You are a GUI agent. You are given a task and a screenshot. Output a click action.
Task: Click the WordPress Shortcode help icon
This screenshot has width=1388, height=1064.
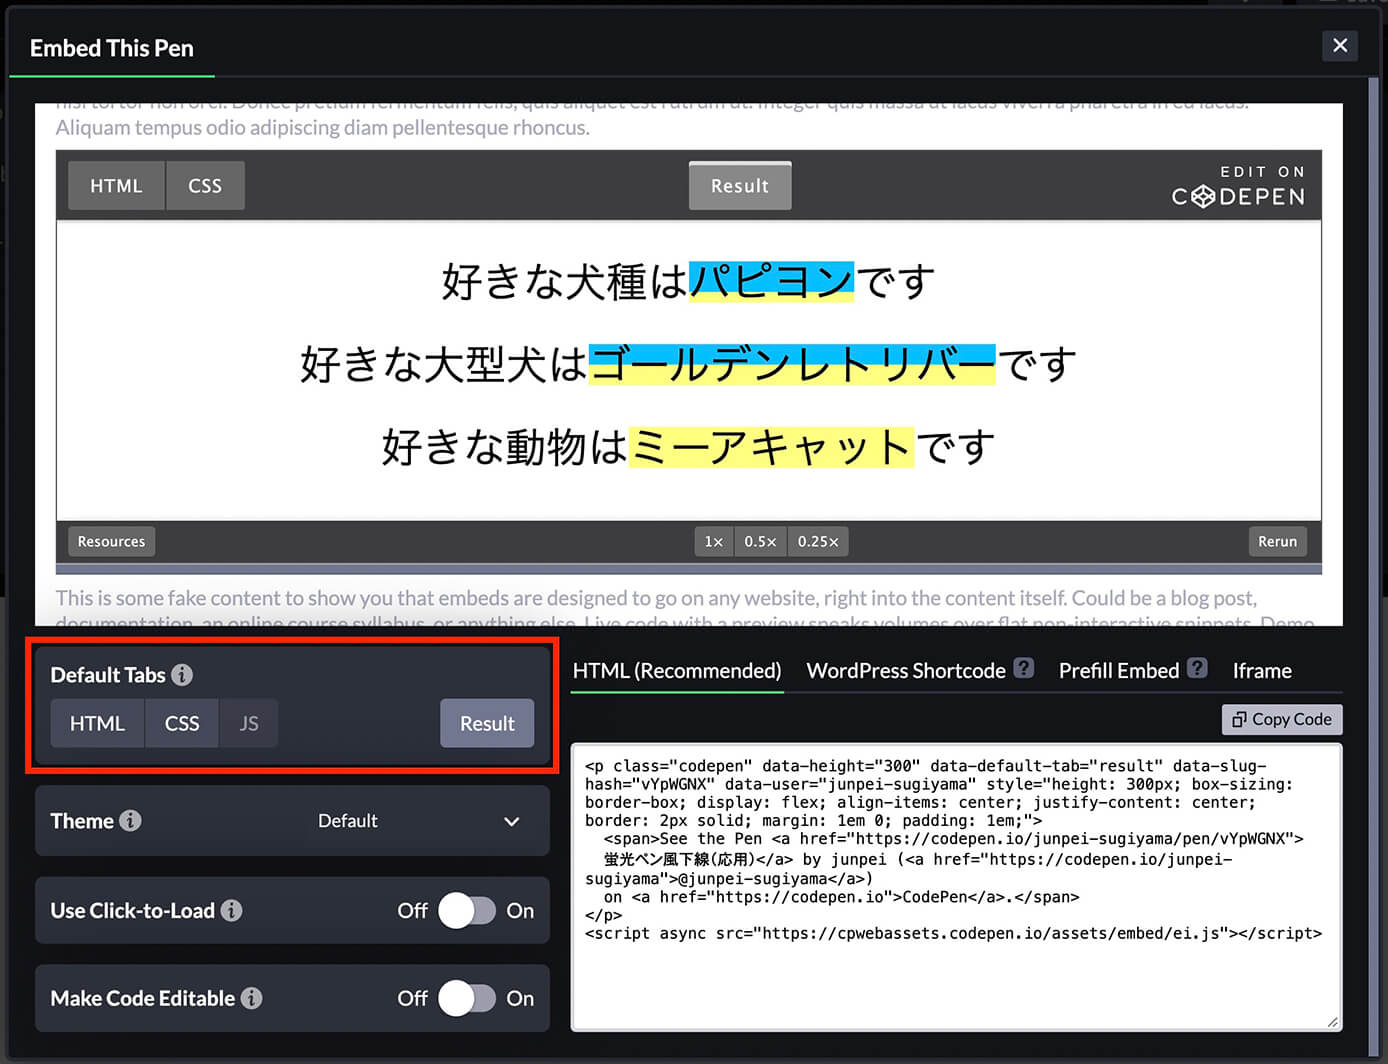tap(1024, 668)
